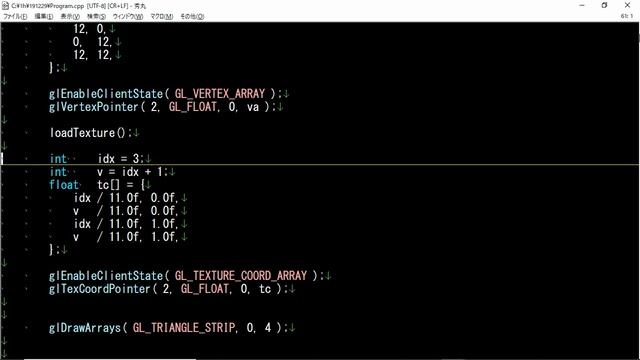Click the Hidemaru document icon in title bar
Screen dimensions: 640x360
[5, 5]
